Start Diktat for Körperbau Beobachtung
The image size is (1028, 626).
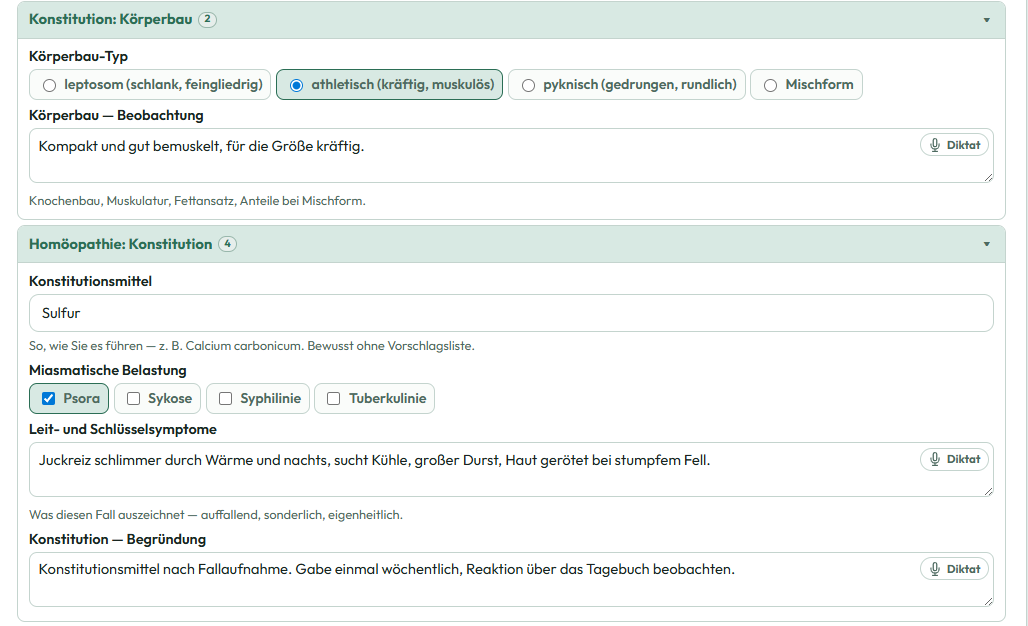(x=955, y=145)
